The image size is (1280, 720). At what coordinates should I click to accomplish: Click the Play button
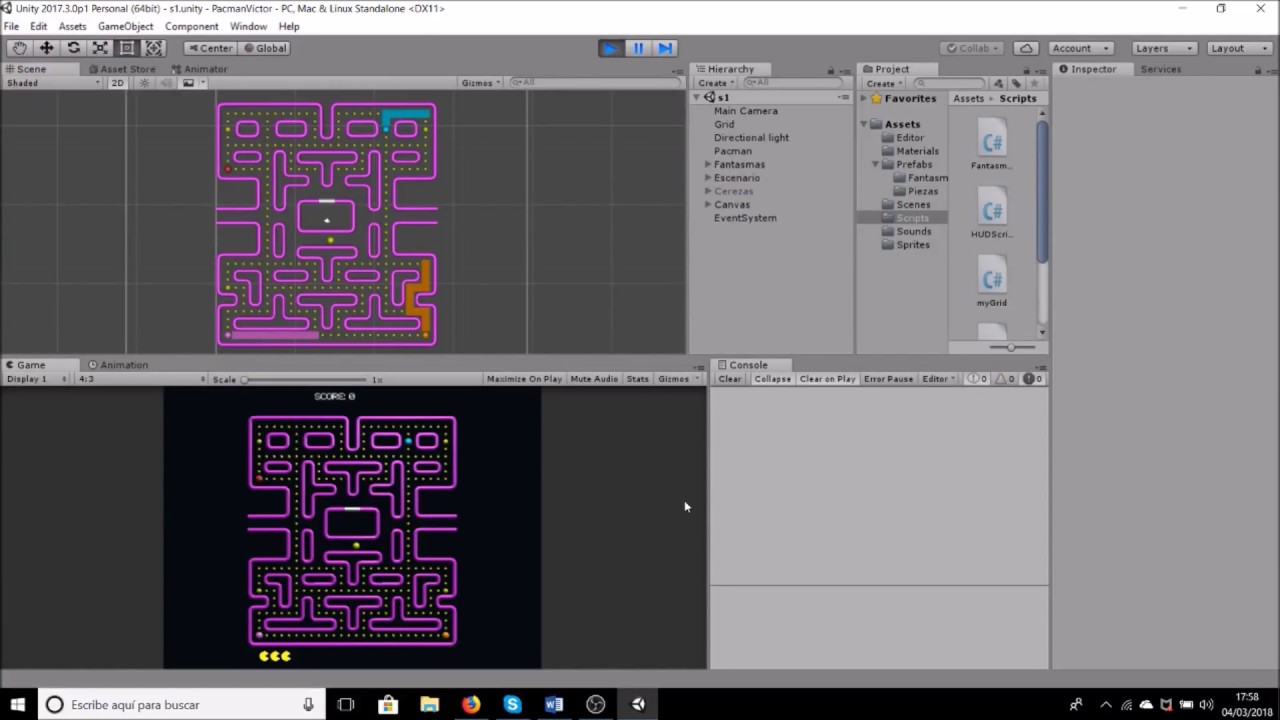click(610, 48)
